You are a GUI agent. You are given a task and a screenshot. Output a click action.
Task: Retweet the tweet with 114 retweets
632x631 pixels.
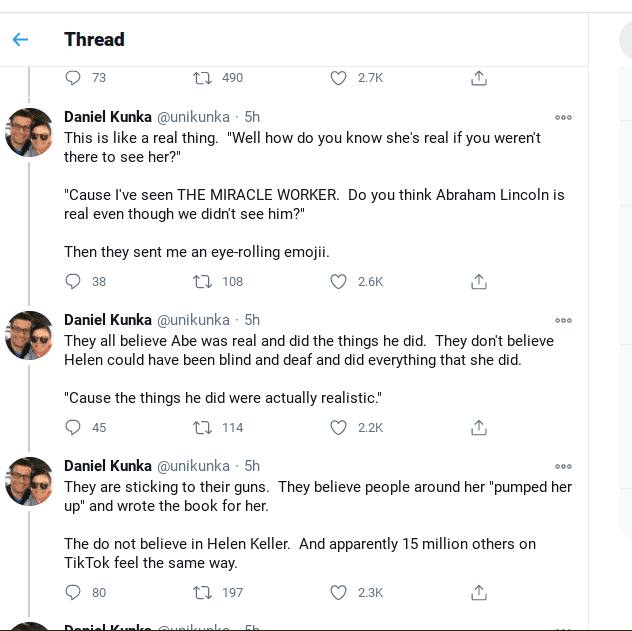coord(201,428)
